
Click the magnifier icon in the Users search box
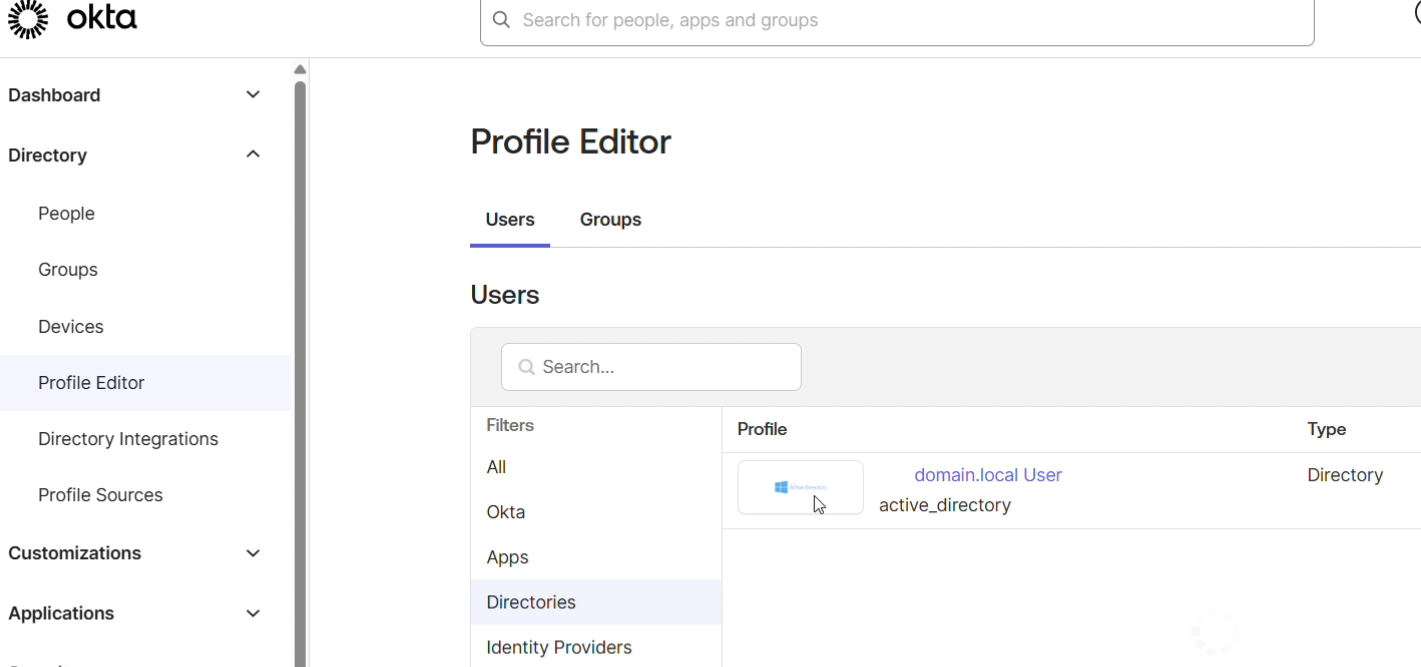(x=526, y=366)
